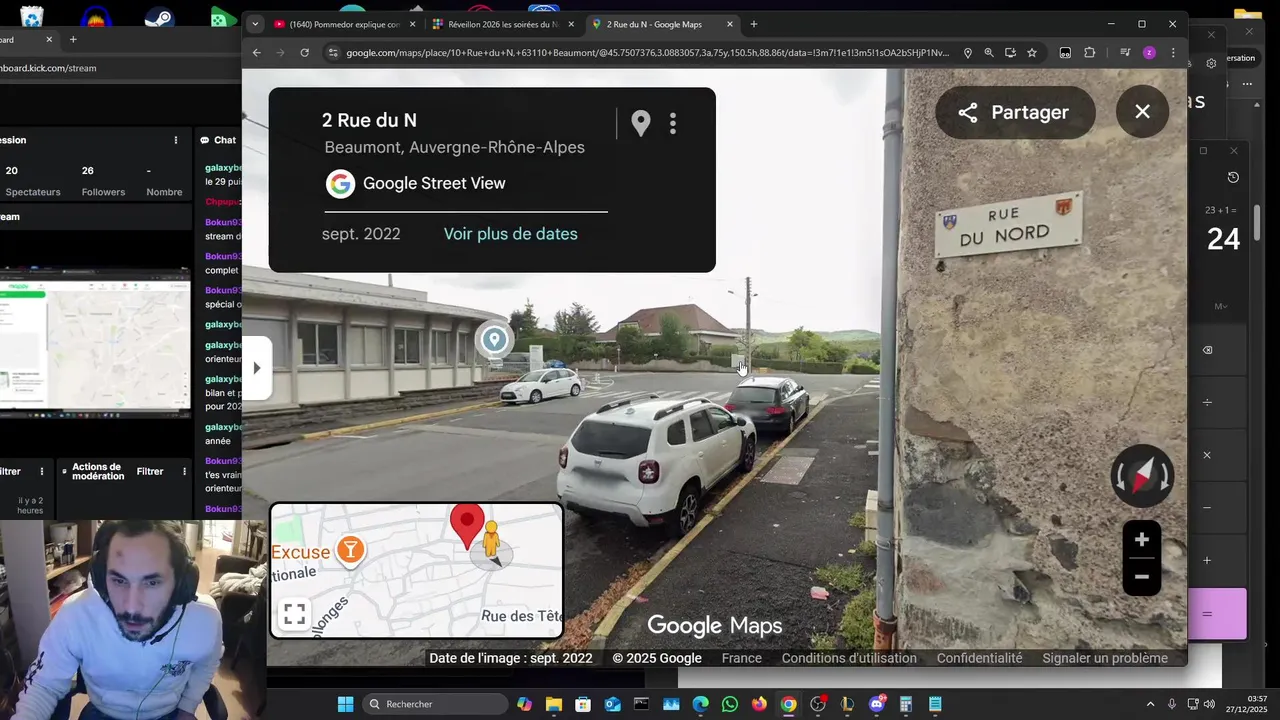Click the Calculator equals button
The width and height of the screenshot is (1280, 720).
pyautogui.click(x=1216, y=613)
